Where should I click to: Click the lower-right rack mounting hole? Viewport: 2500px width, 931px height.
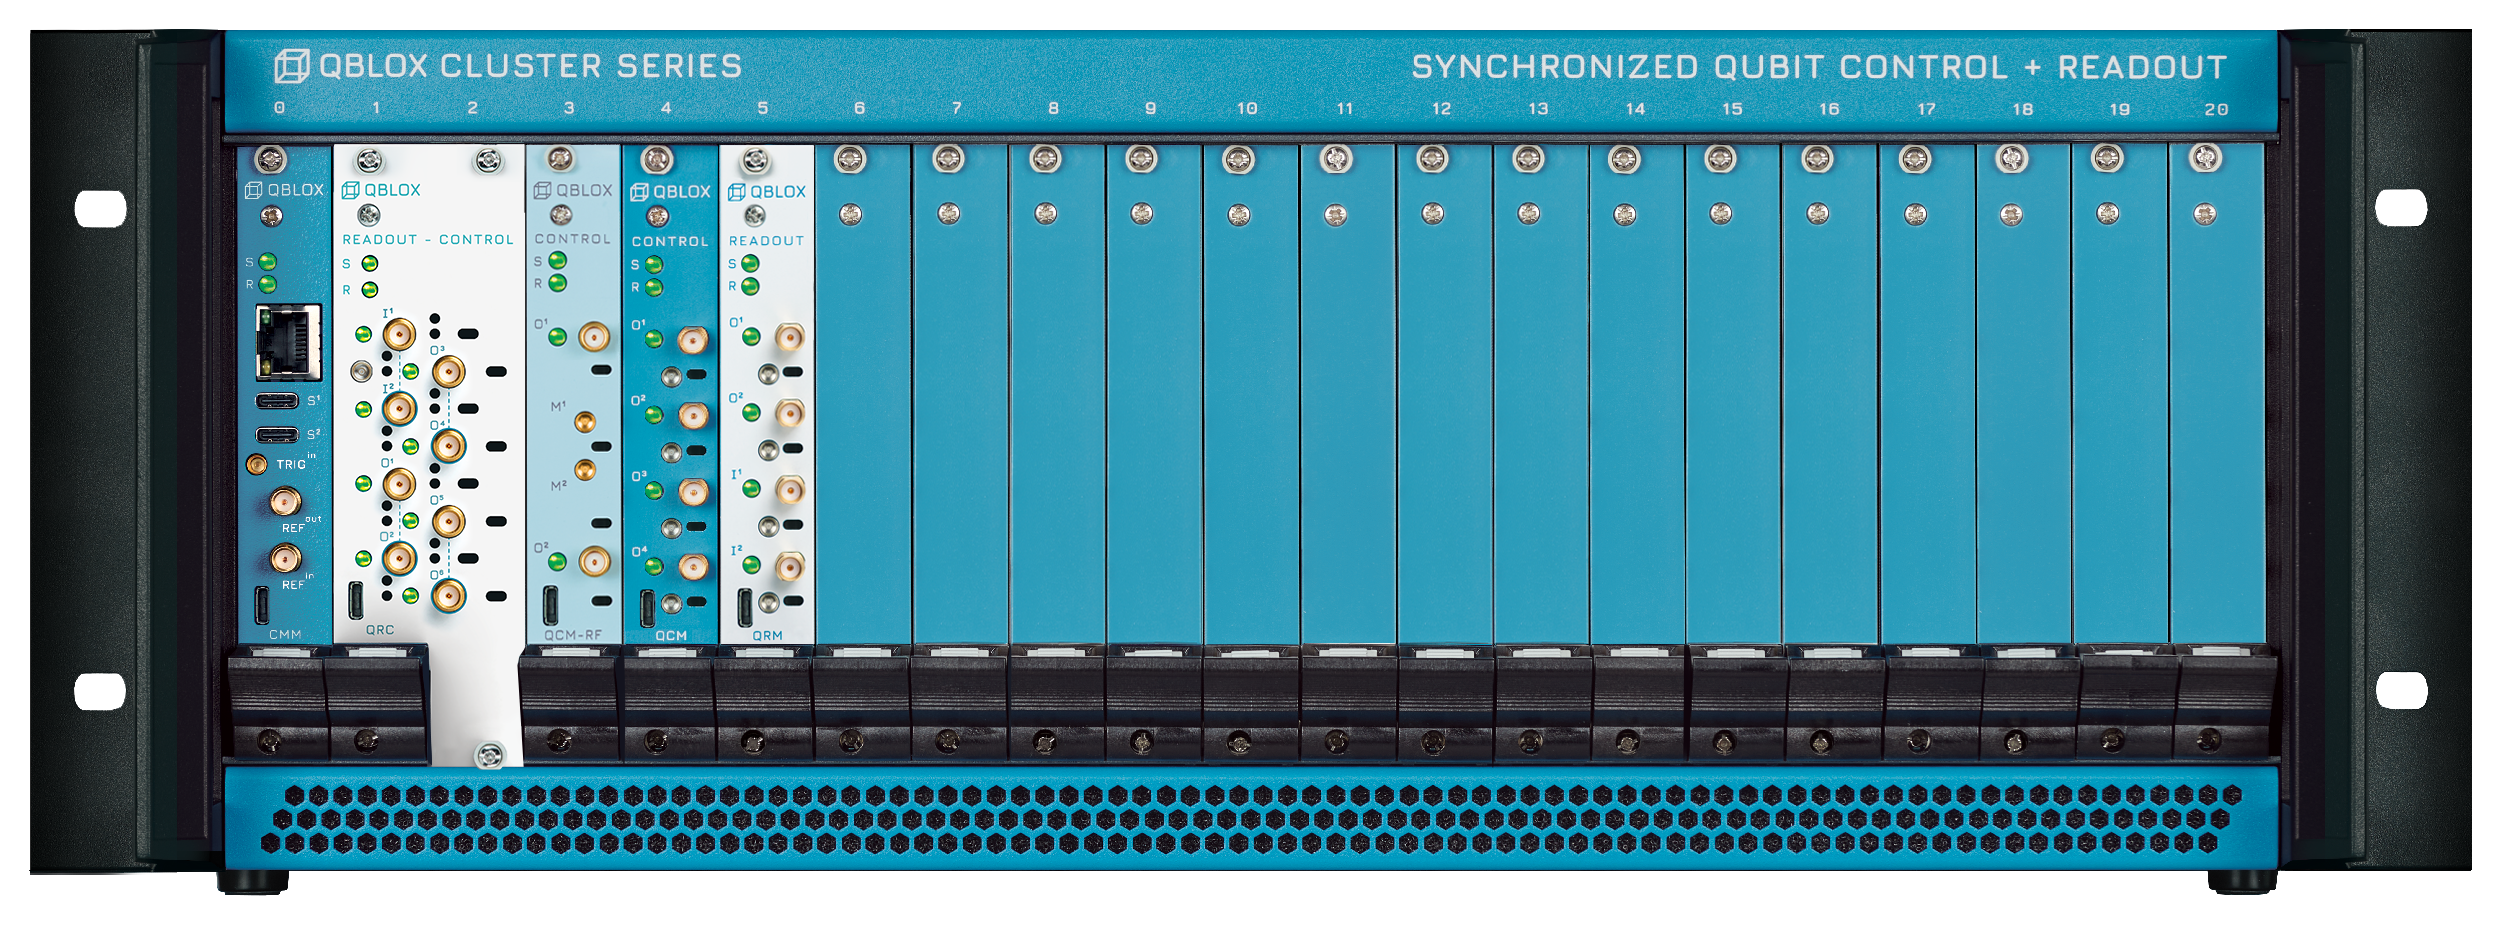[x=2401, y=690]
